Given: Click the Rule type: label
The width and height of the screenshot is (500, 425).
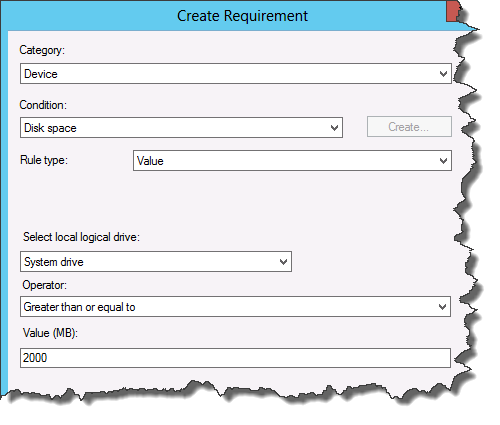Looking at the screenshot, I should click(44, 160).
